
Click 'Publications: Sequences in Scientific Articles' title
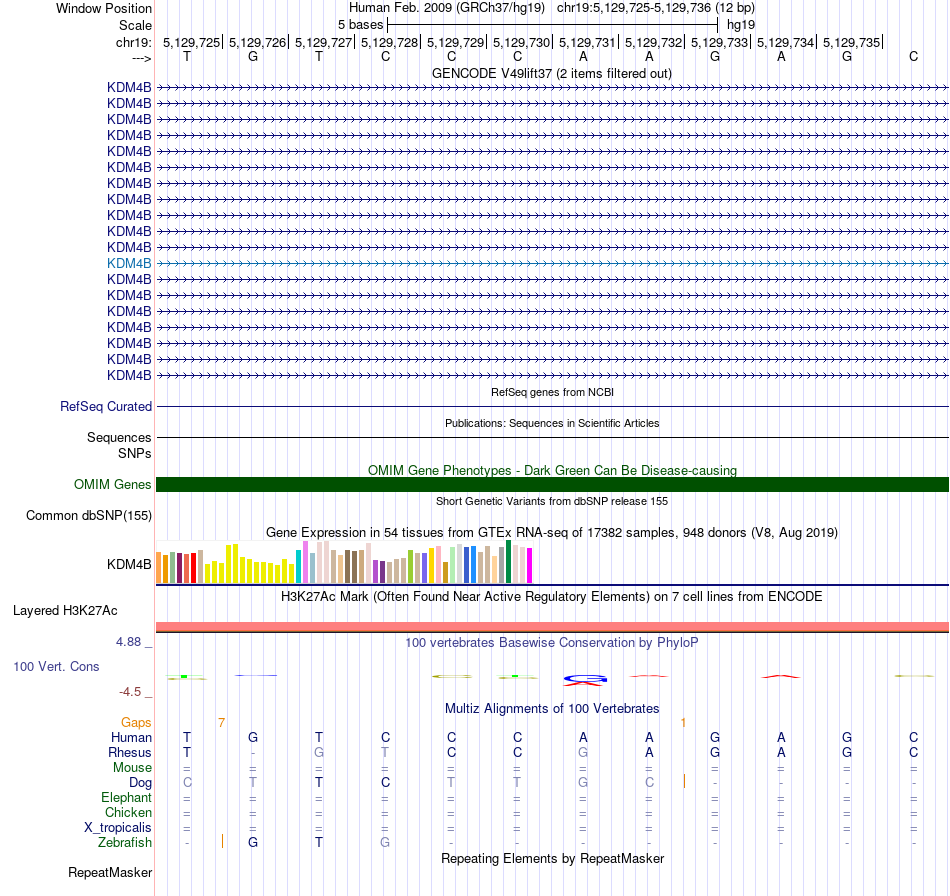tap(552, 423)
